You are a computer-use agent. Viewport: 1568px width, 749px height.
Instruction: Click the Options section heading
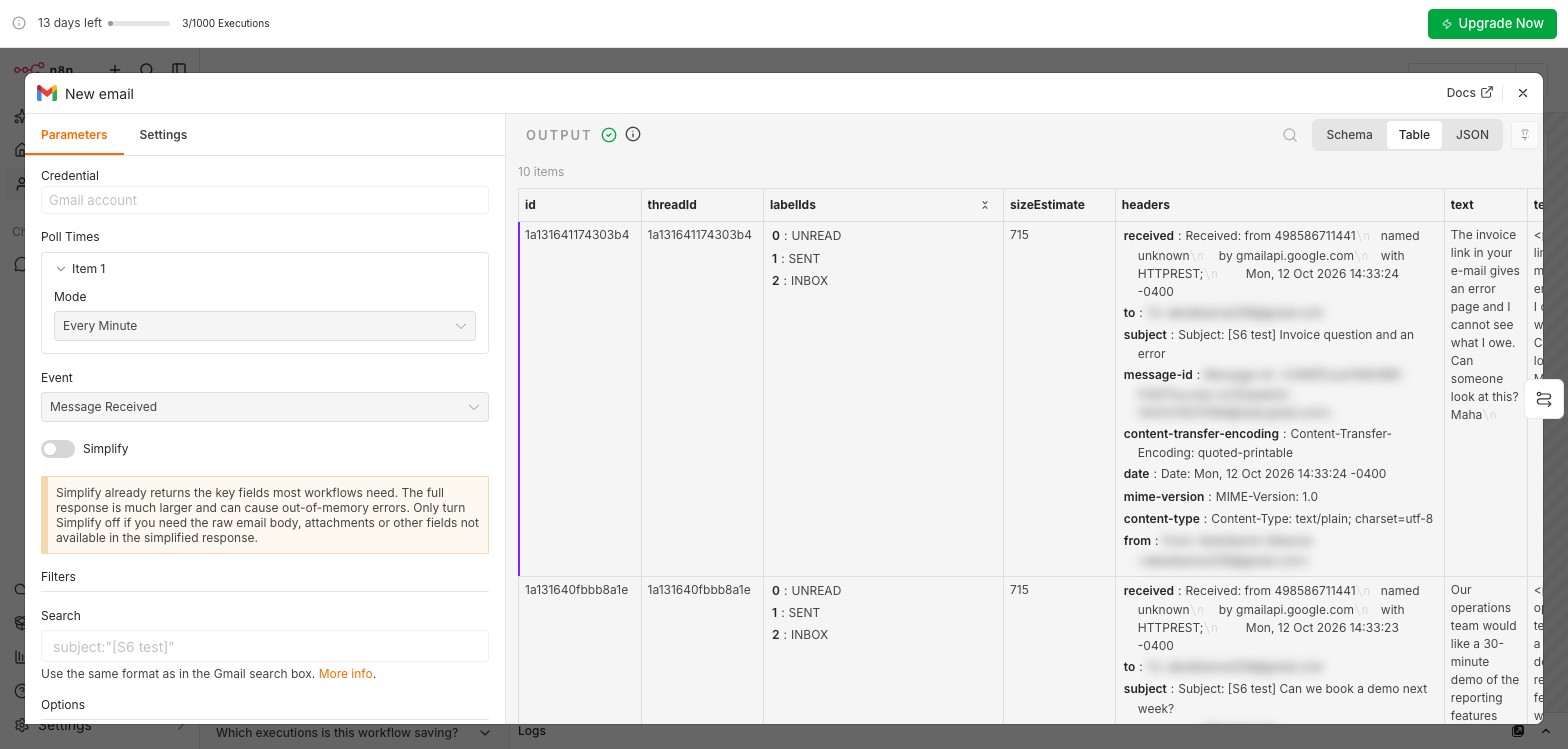coord(63,705)
